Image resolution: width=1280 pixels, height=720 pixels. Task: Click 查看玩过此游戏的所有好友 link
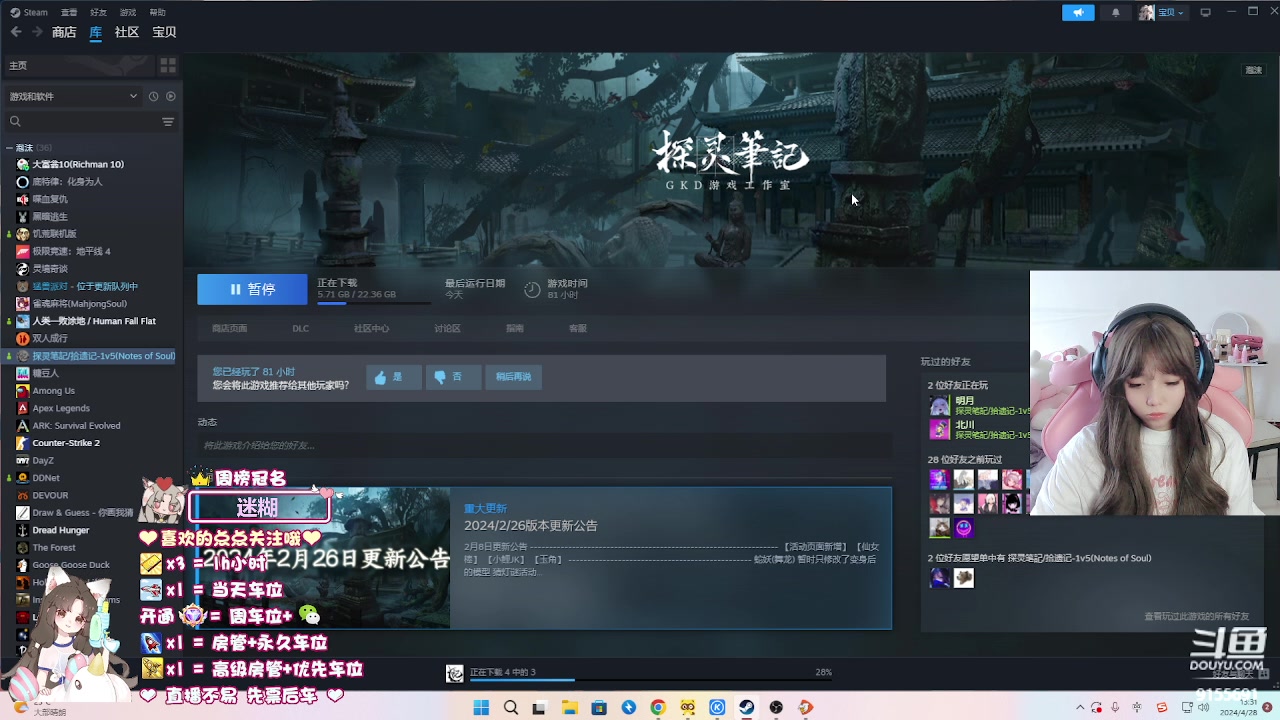pos(1196,617)
